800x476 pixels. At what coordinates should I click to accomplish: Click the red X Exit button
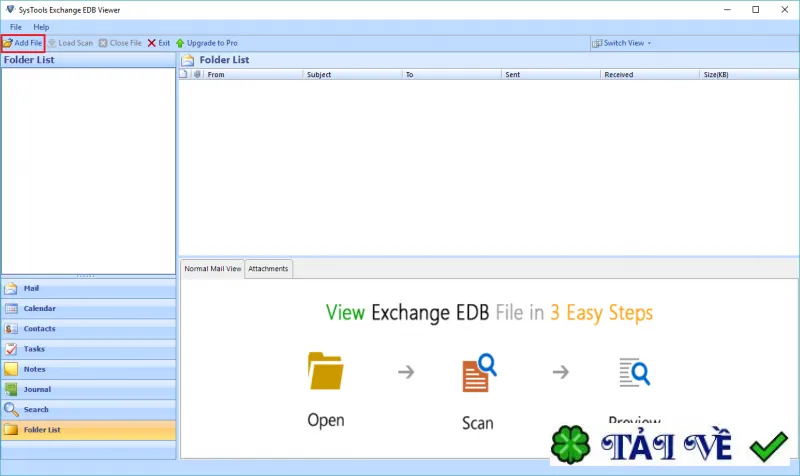click(x=159, y=43)
